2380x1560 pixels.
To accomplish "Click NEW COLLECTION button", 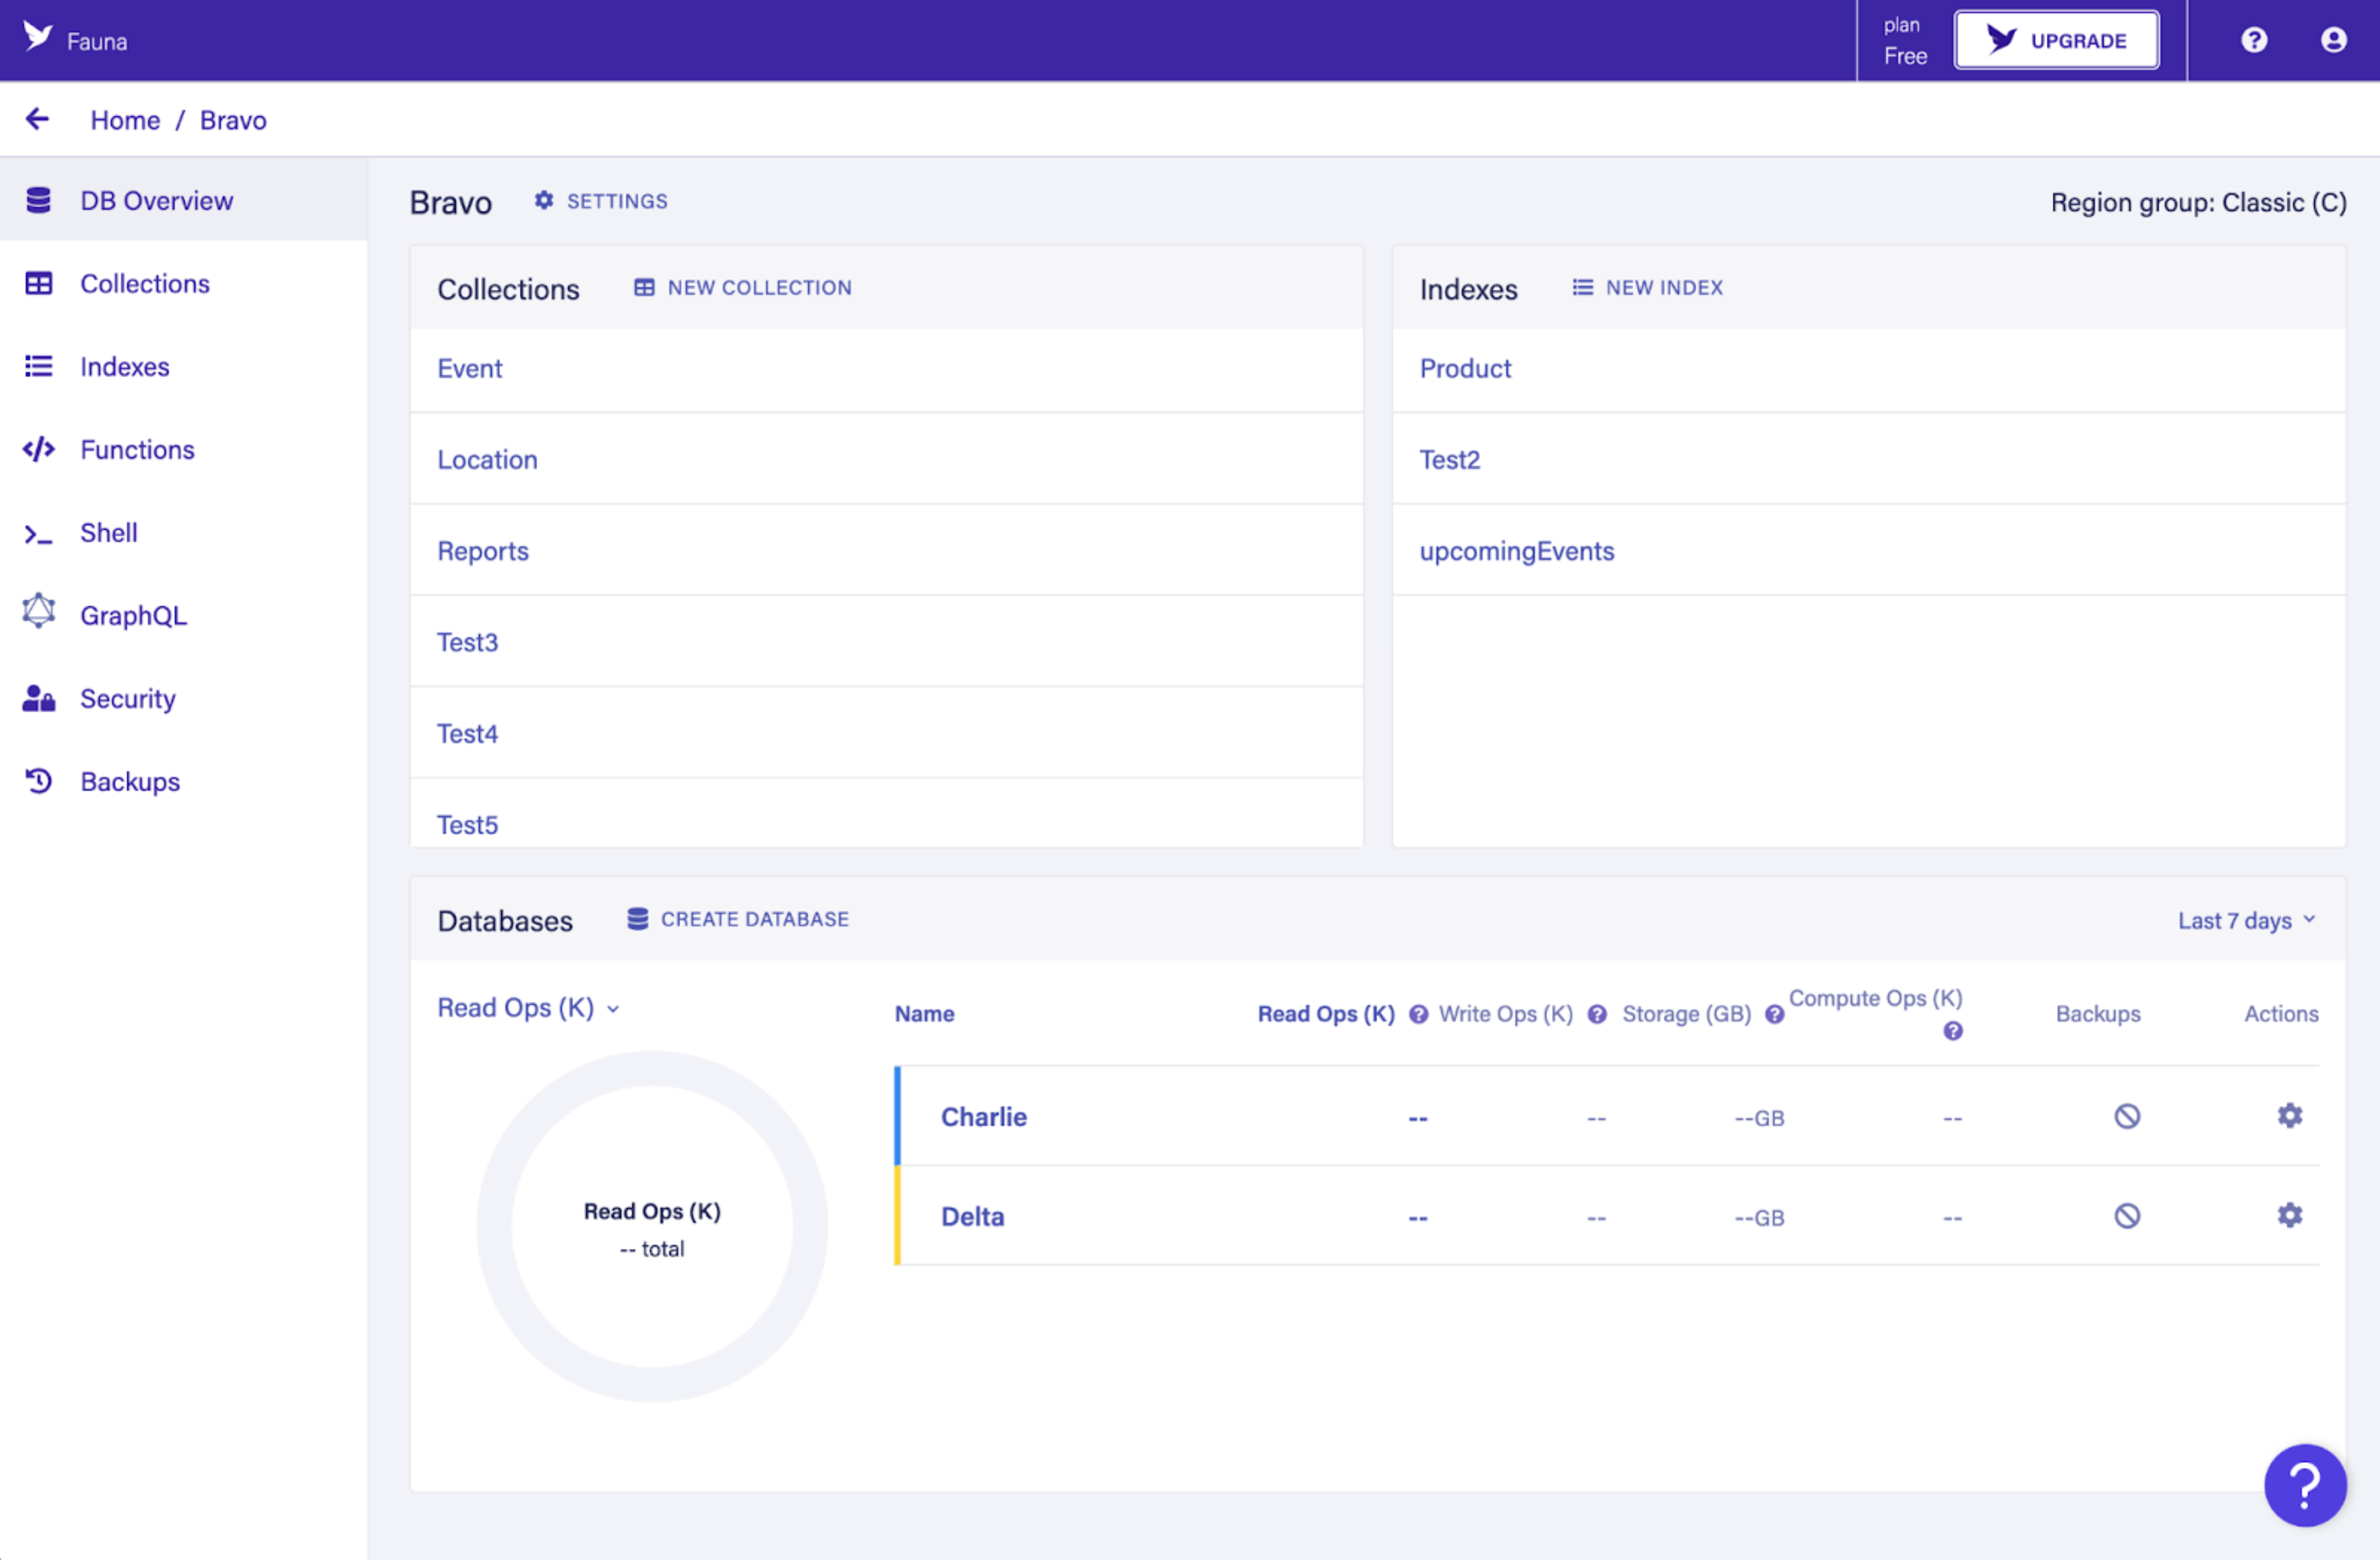I will 743,288.
